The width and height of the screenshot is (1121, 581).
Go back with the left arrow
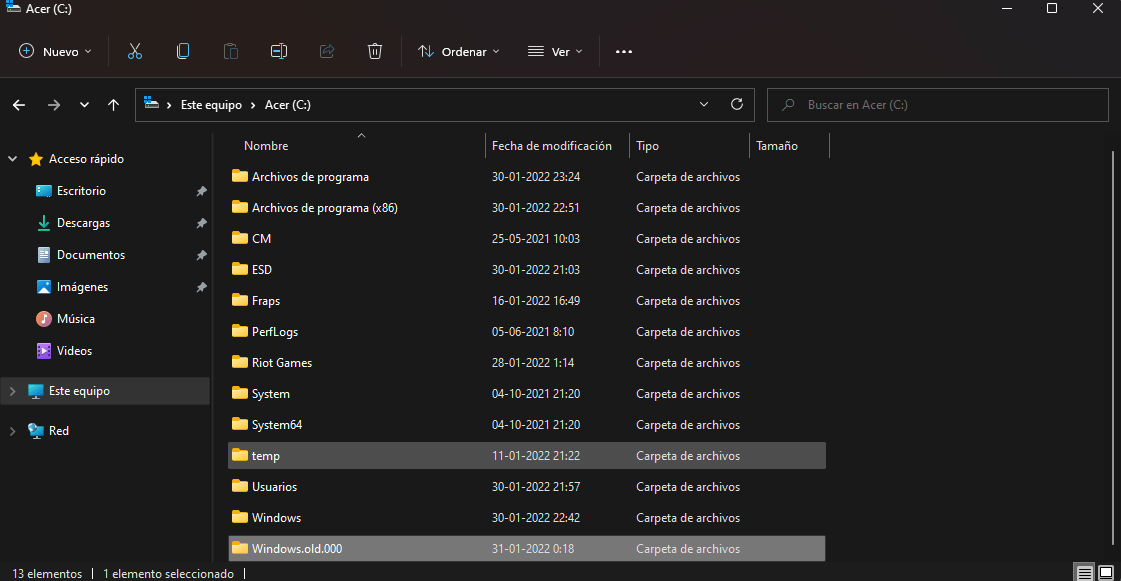(x=19, y=105)
